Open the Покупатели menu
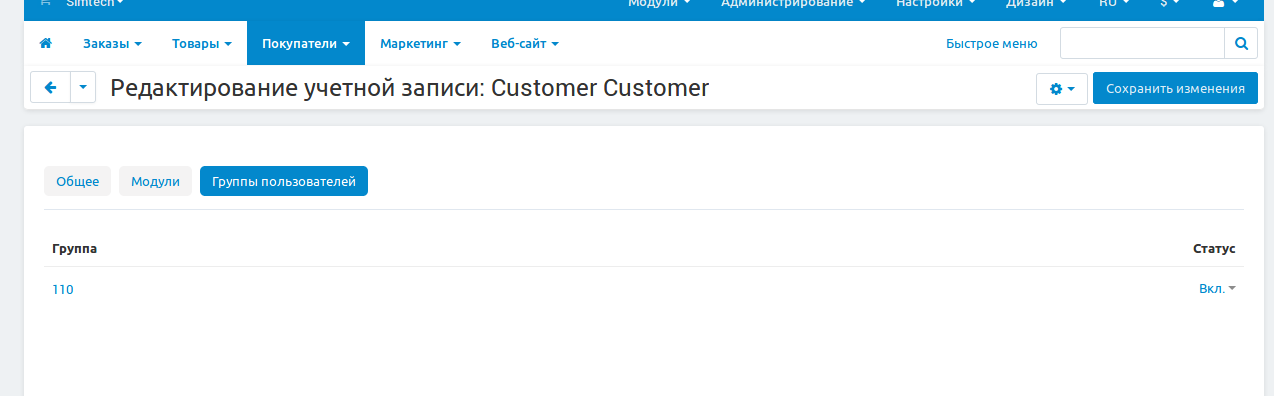 (306, 44)
